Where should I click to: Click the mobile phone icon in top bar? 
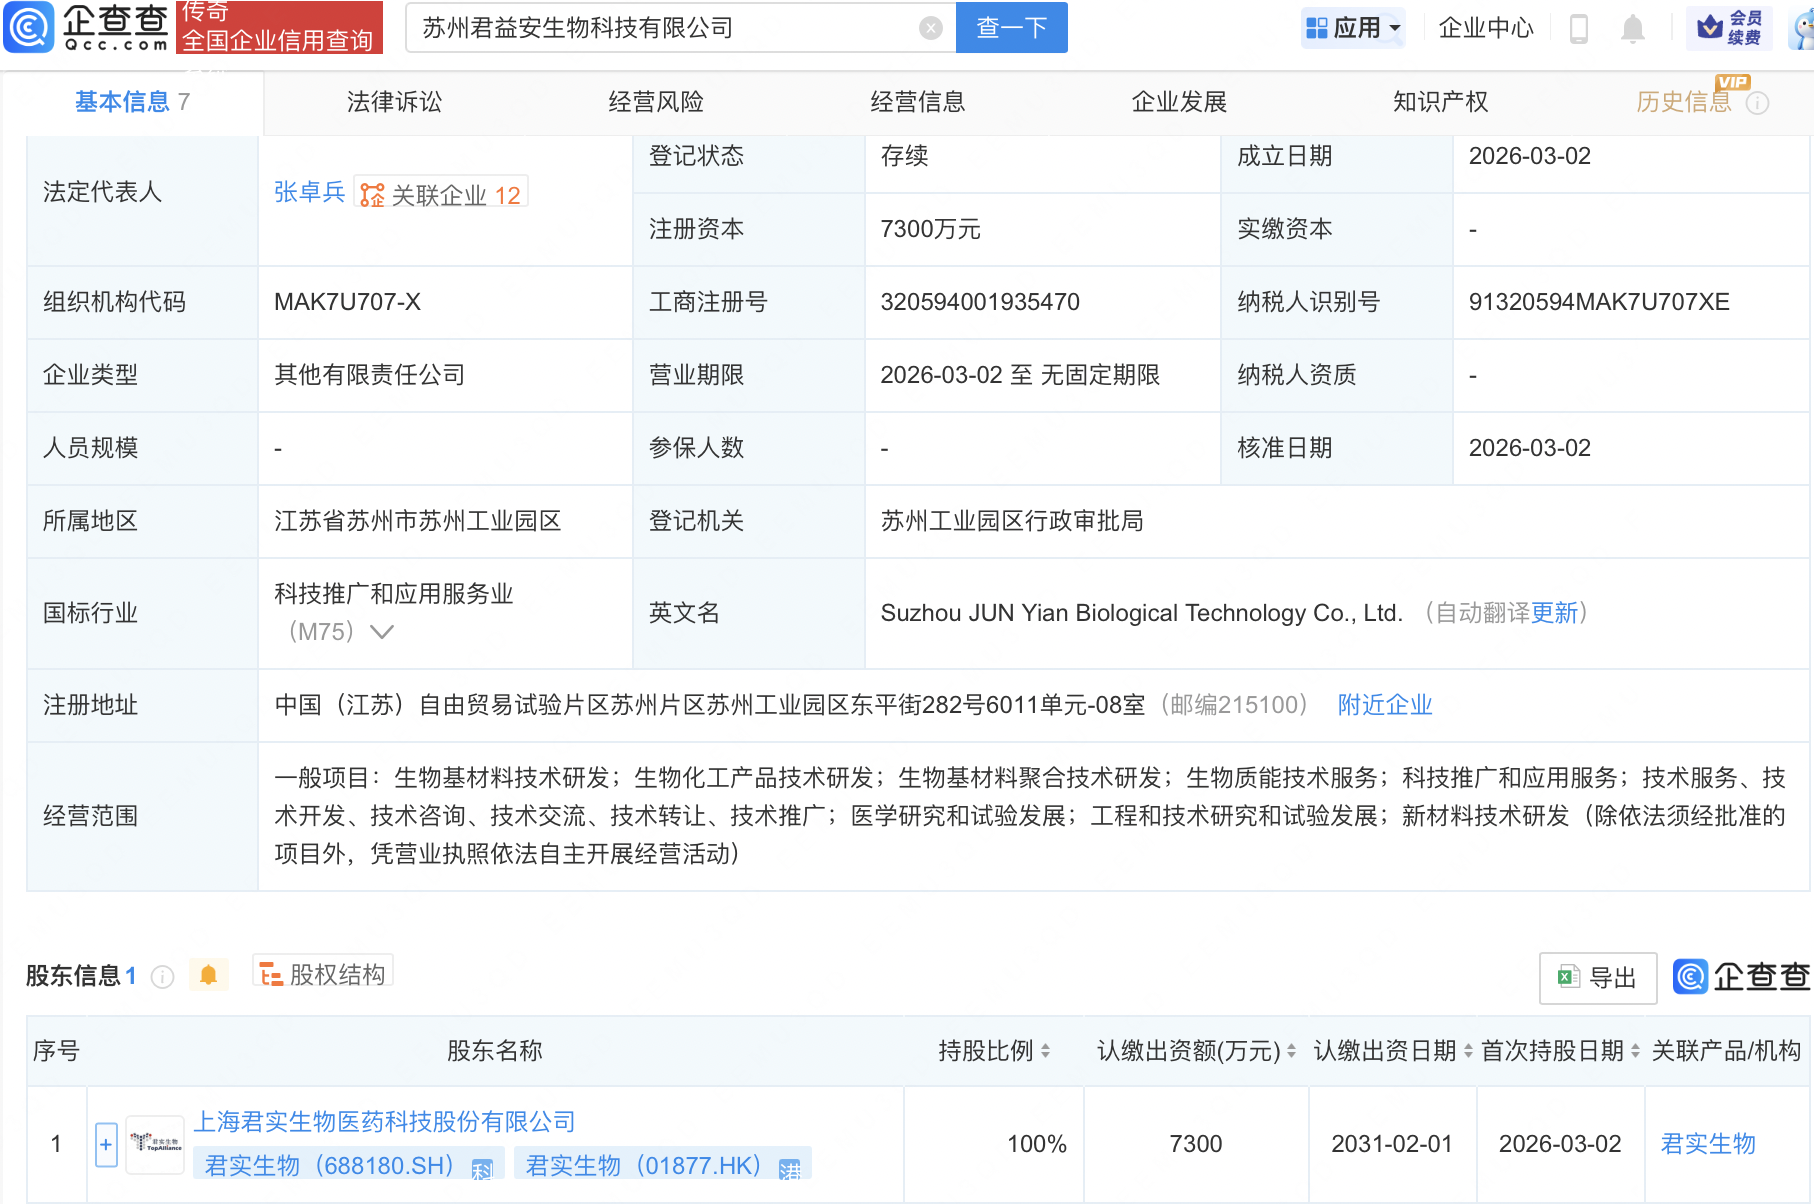coord(1580,29)
